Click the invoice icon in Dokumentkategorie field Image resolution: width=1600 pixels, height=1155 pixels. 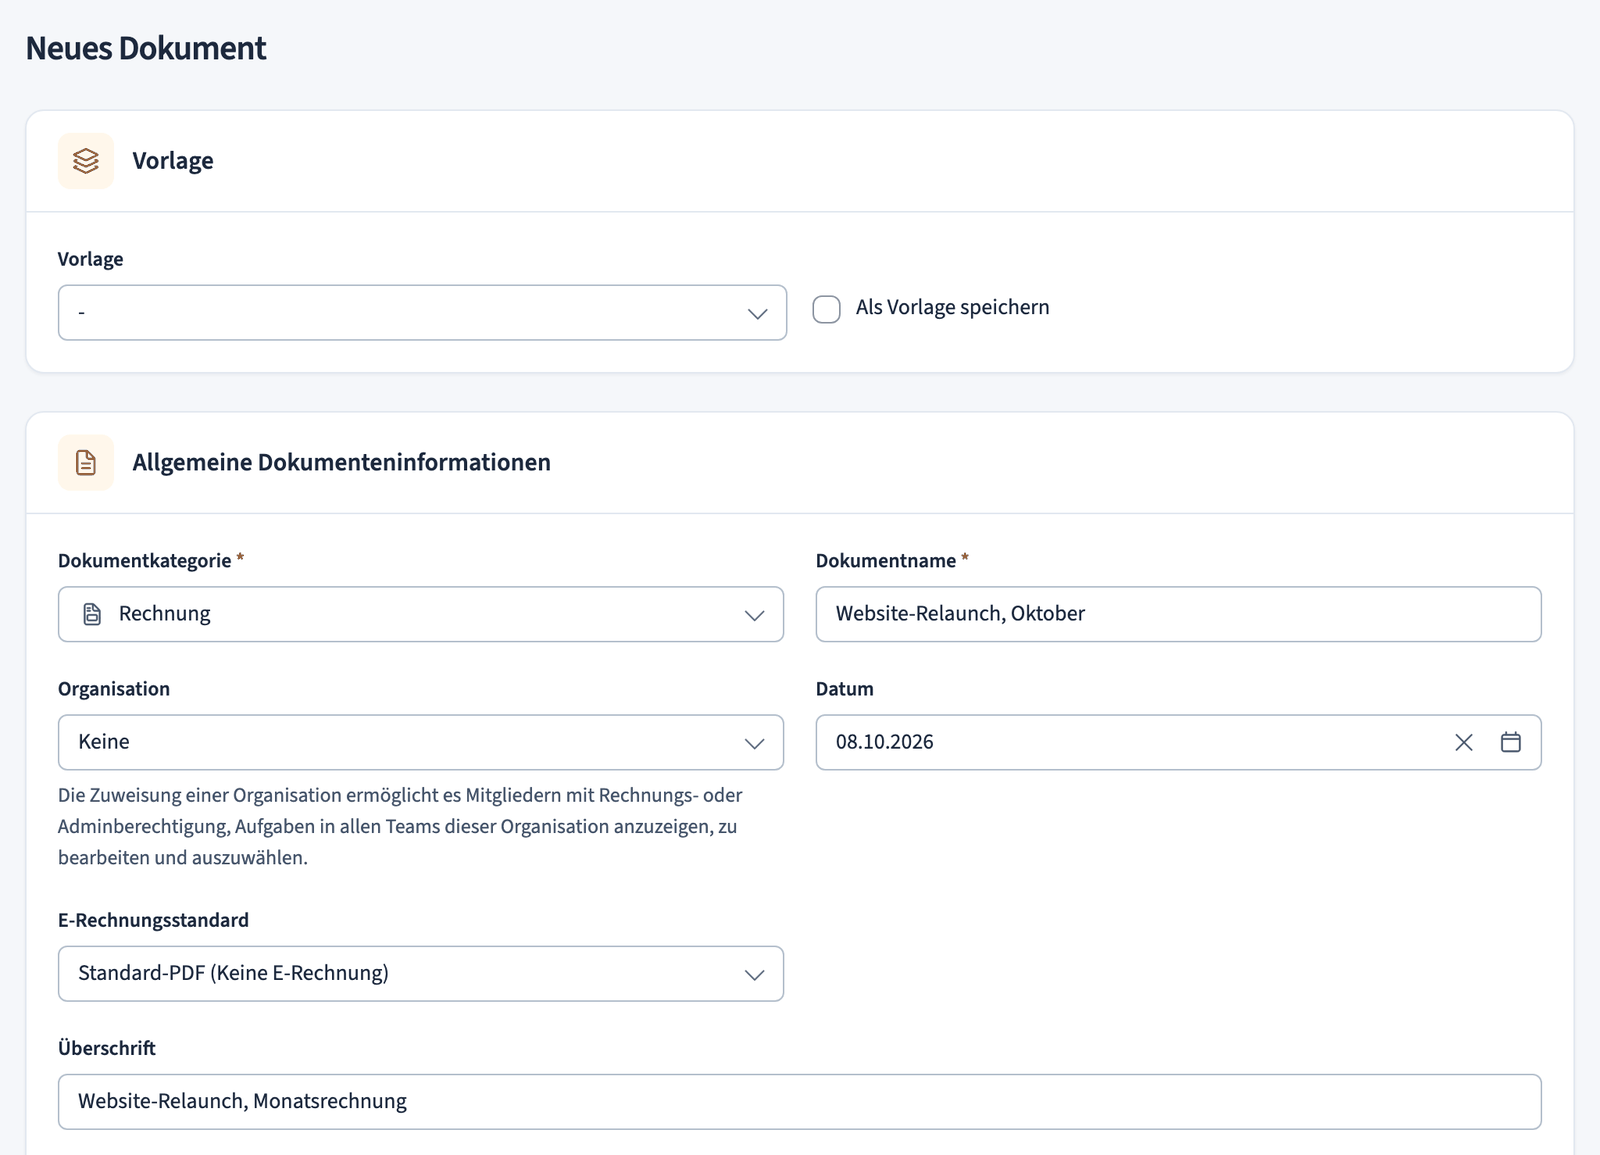click(x=92, y=614)
